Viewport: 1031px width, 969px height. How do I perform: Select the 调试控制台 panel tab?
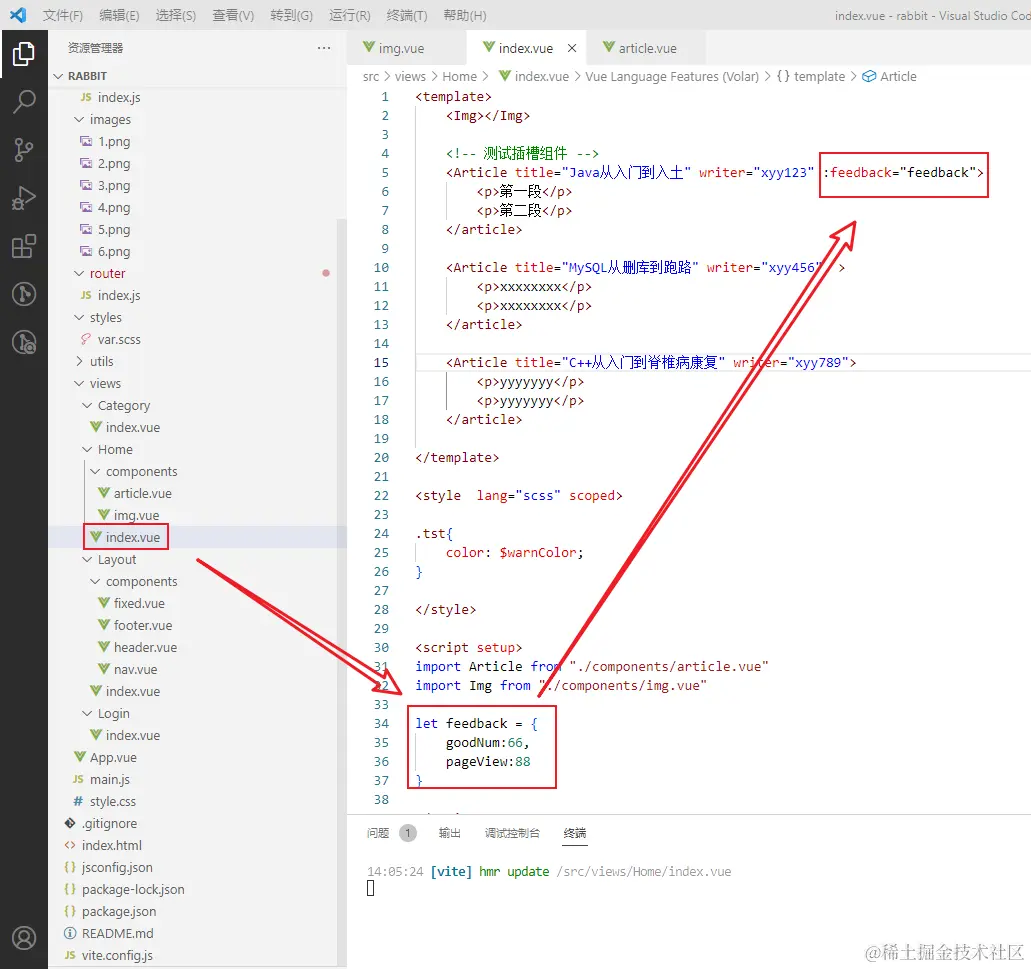pyautogui.click(x=512, y=833)
